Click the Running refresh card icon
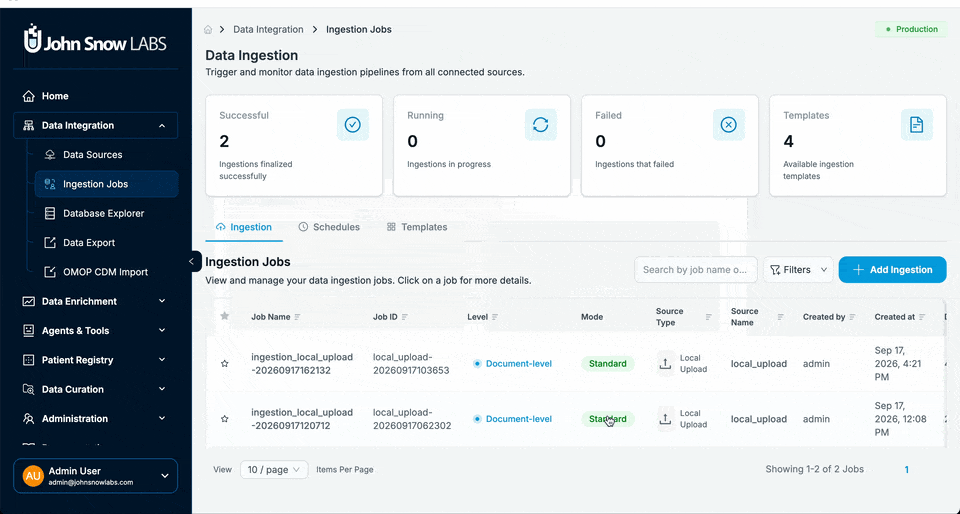Viewport: 960px width, 514px height. 541,125
